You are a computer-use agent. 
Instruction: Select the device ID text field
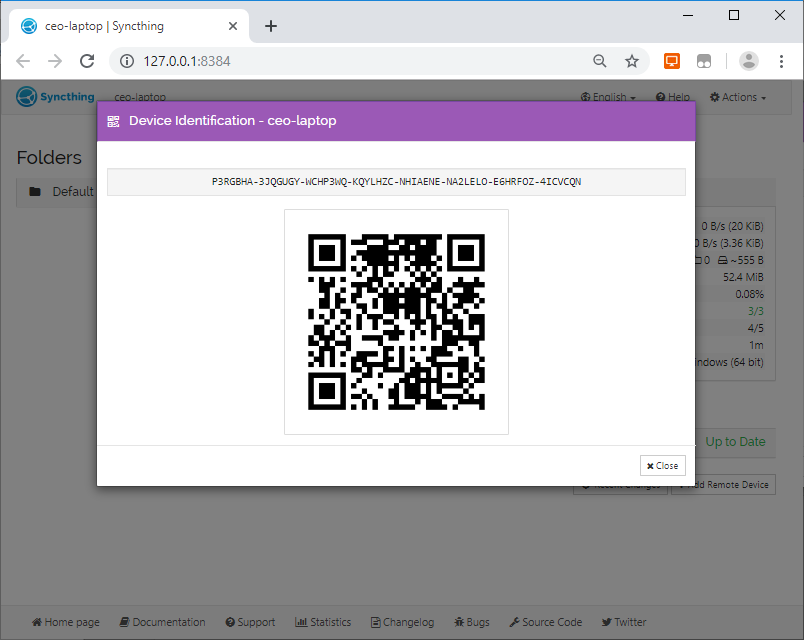point(396,182)
